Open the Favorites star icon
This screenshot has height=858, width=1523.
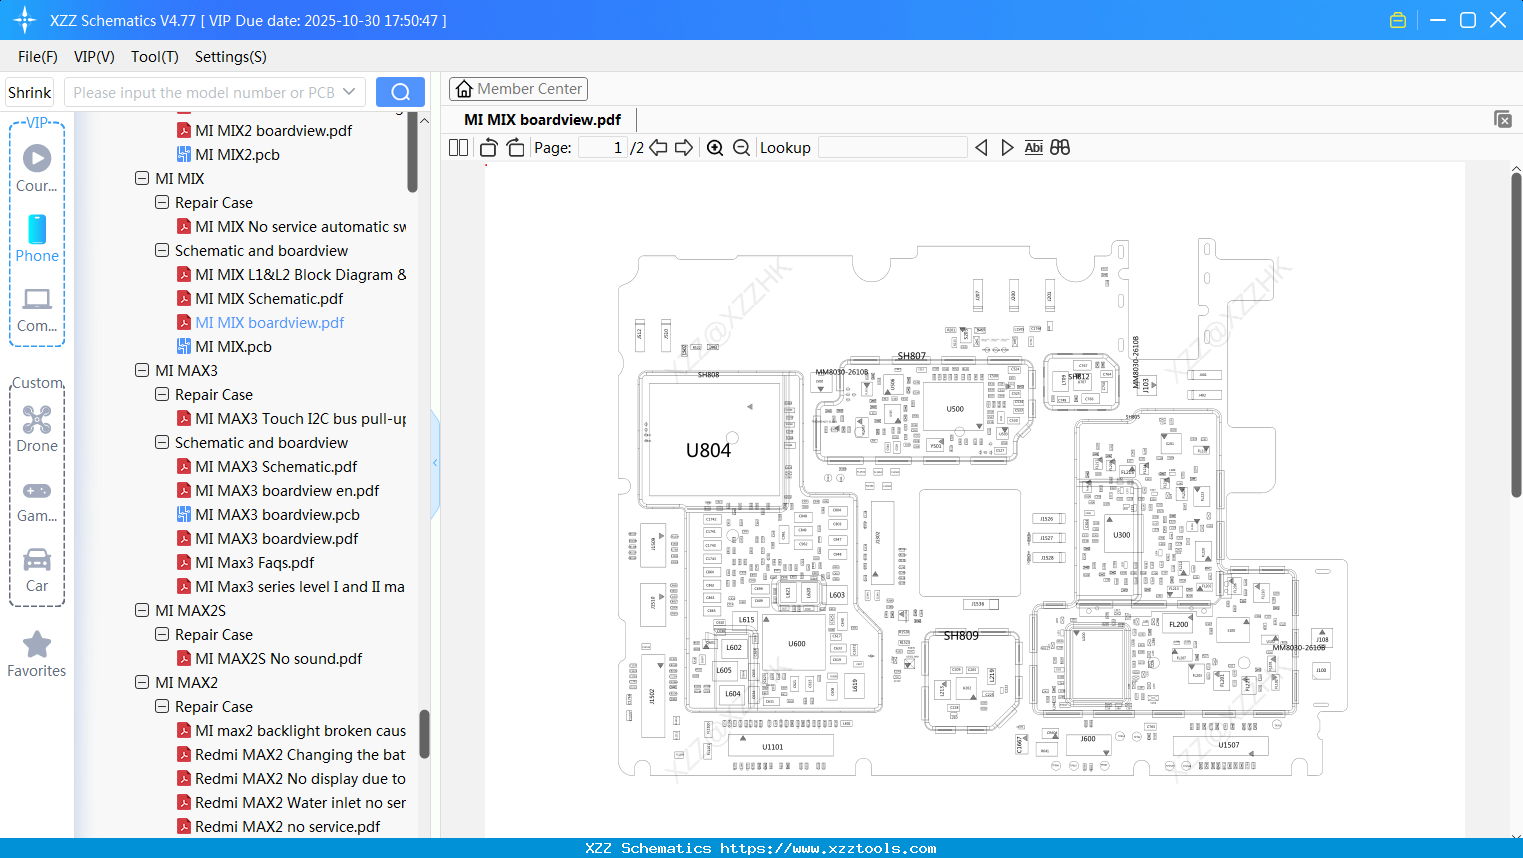click(x=37, y=644)
